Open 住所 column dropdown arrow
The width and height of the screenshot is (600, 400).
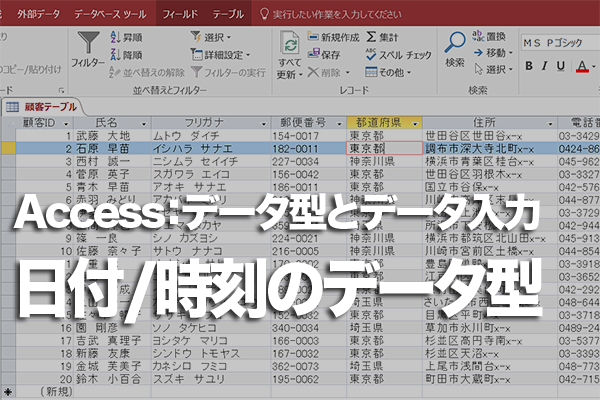tap(550, 124)
